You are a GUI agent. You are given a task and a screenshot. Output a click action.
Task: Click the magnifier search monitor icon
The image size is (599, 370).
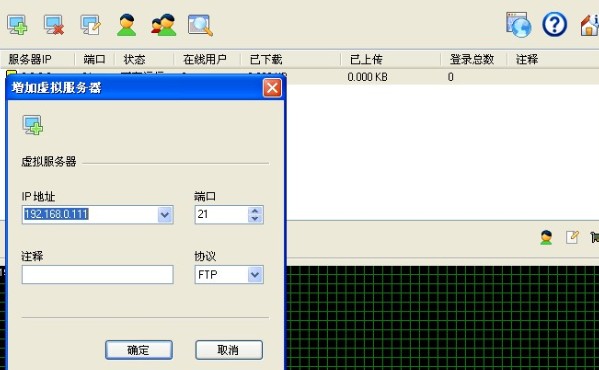click(x=200, y=25)
